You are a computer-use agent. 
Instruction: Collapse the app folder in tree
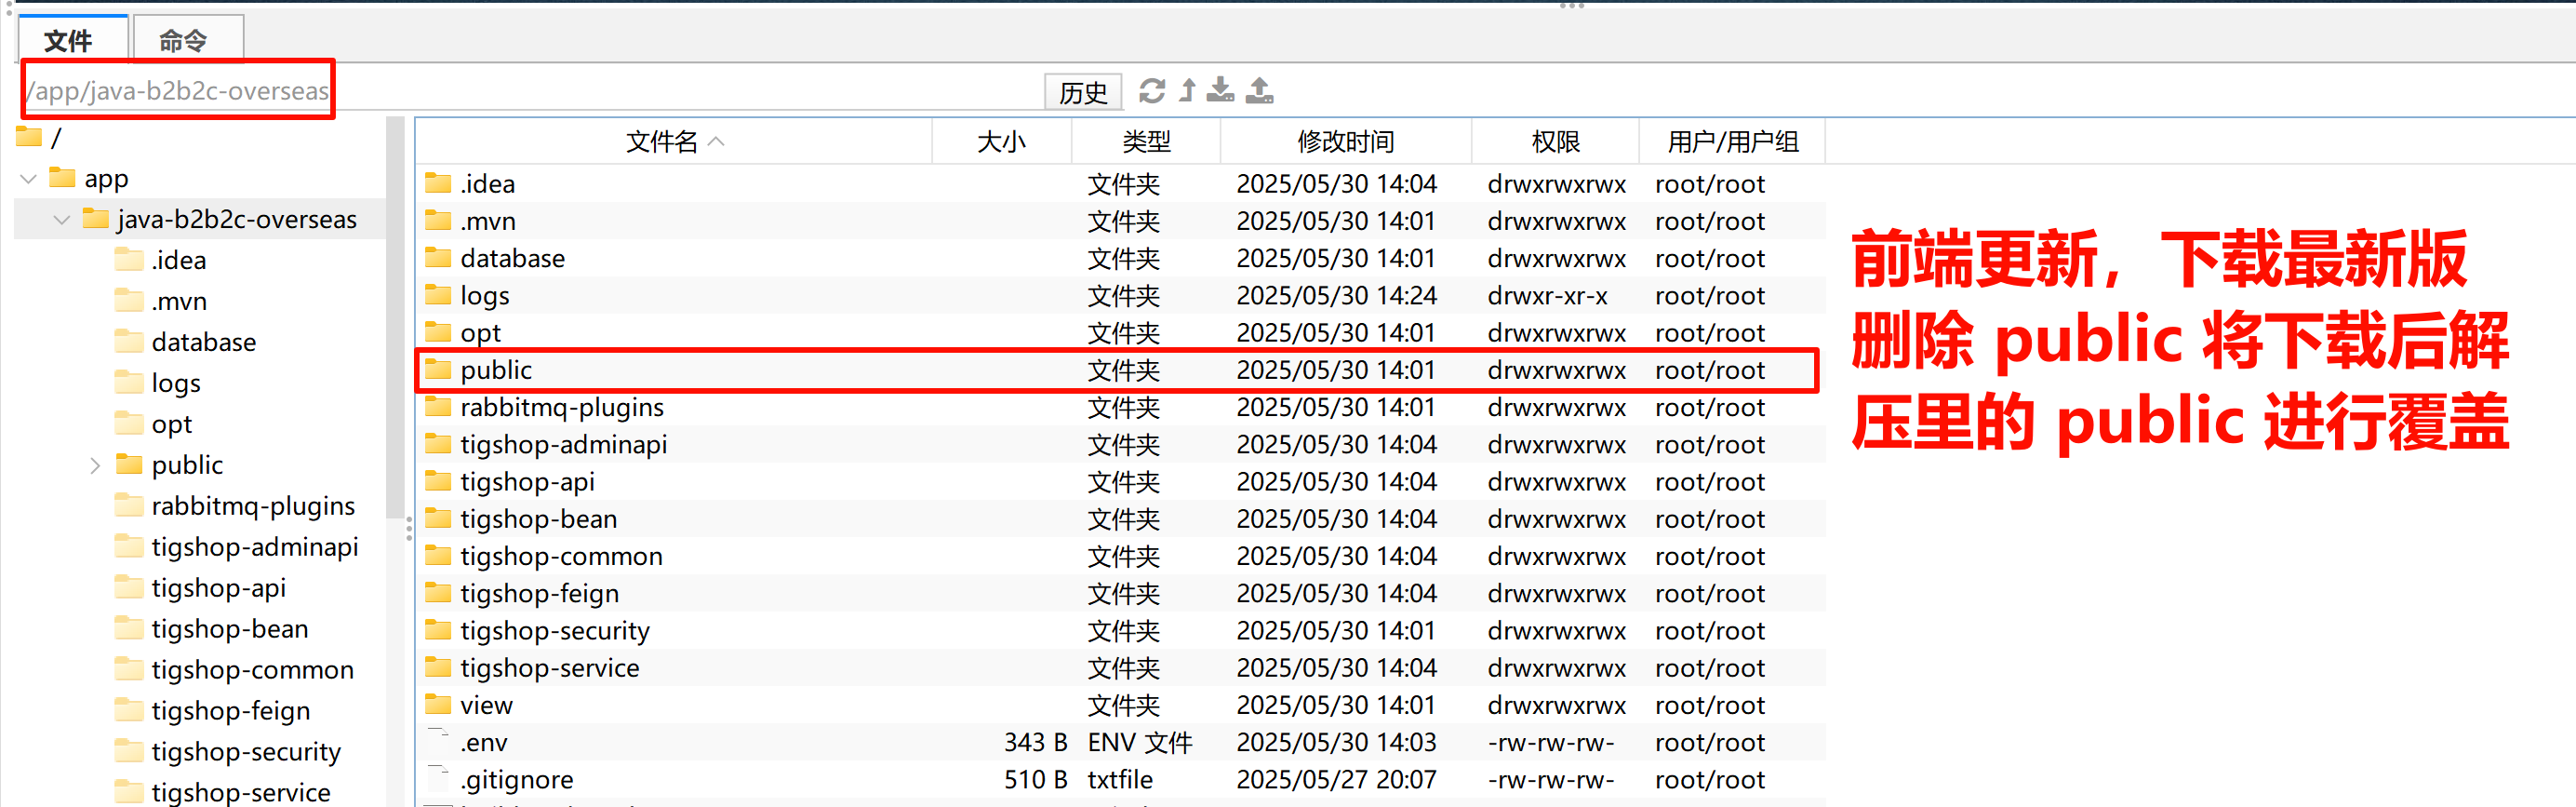coord(29,179)
